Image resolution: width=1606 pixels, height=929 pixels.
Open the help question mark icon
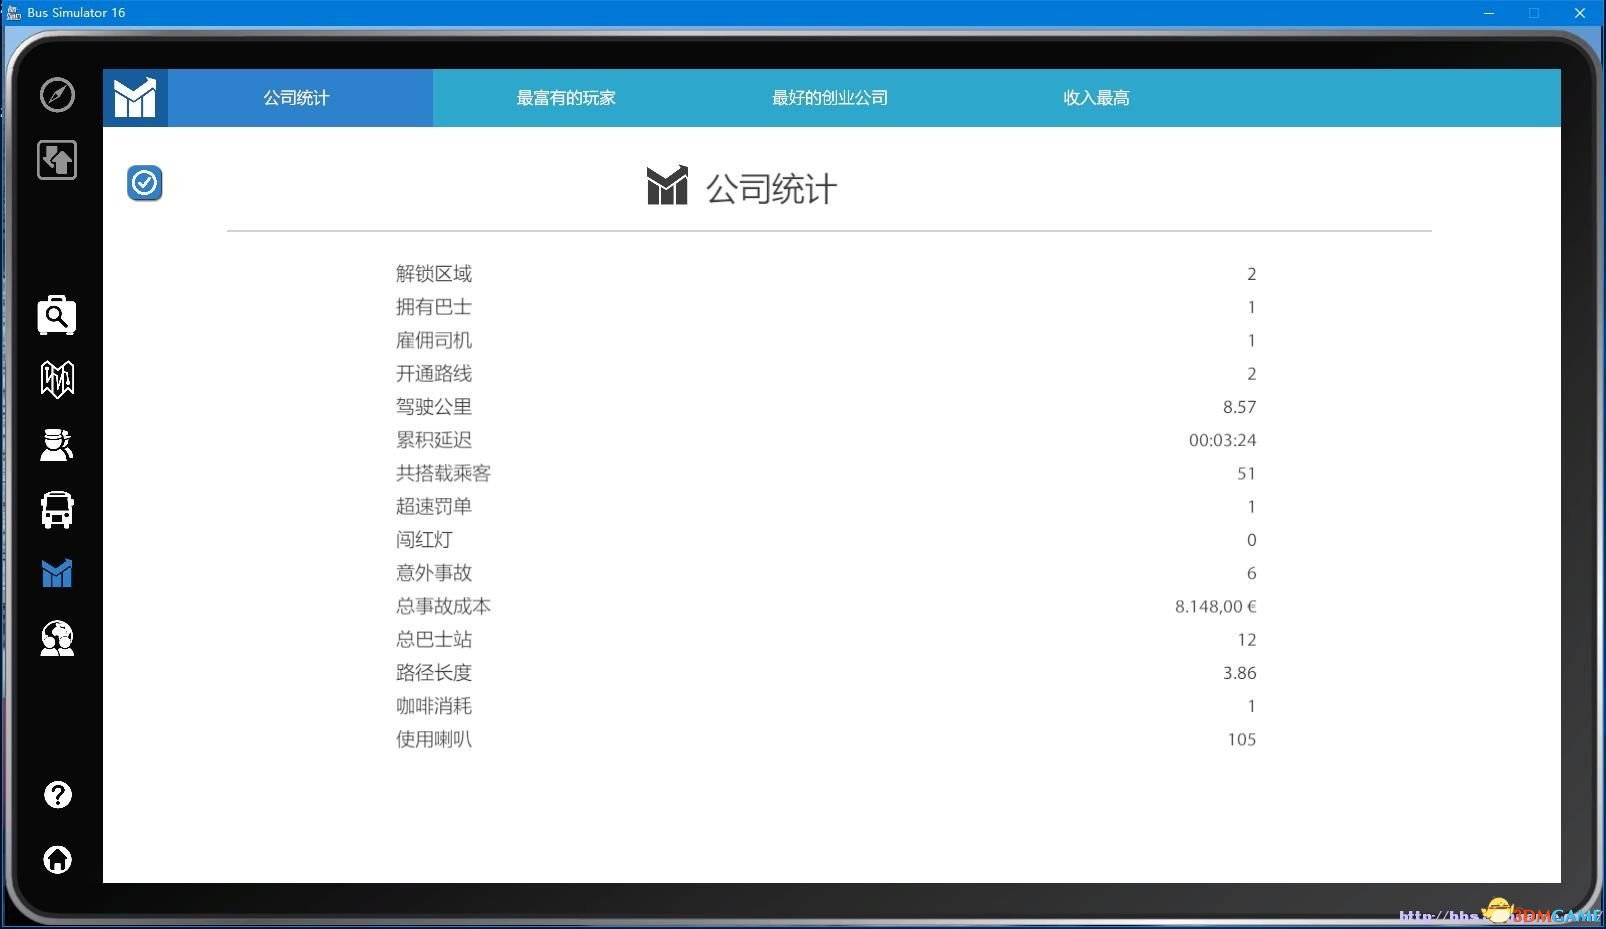58,795
